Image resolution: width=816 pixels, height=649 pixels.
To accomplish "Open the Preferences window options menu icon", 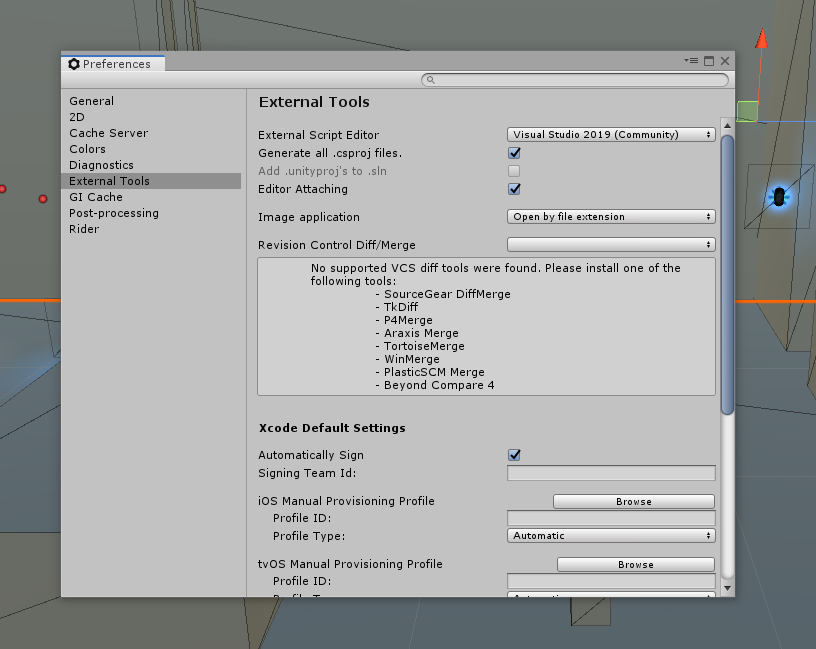I will (x=691, y=61).
